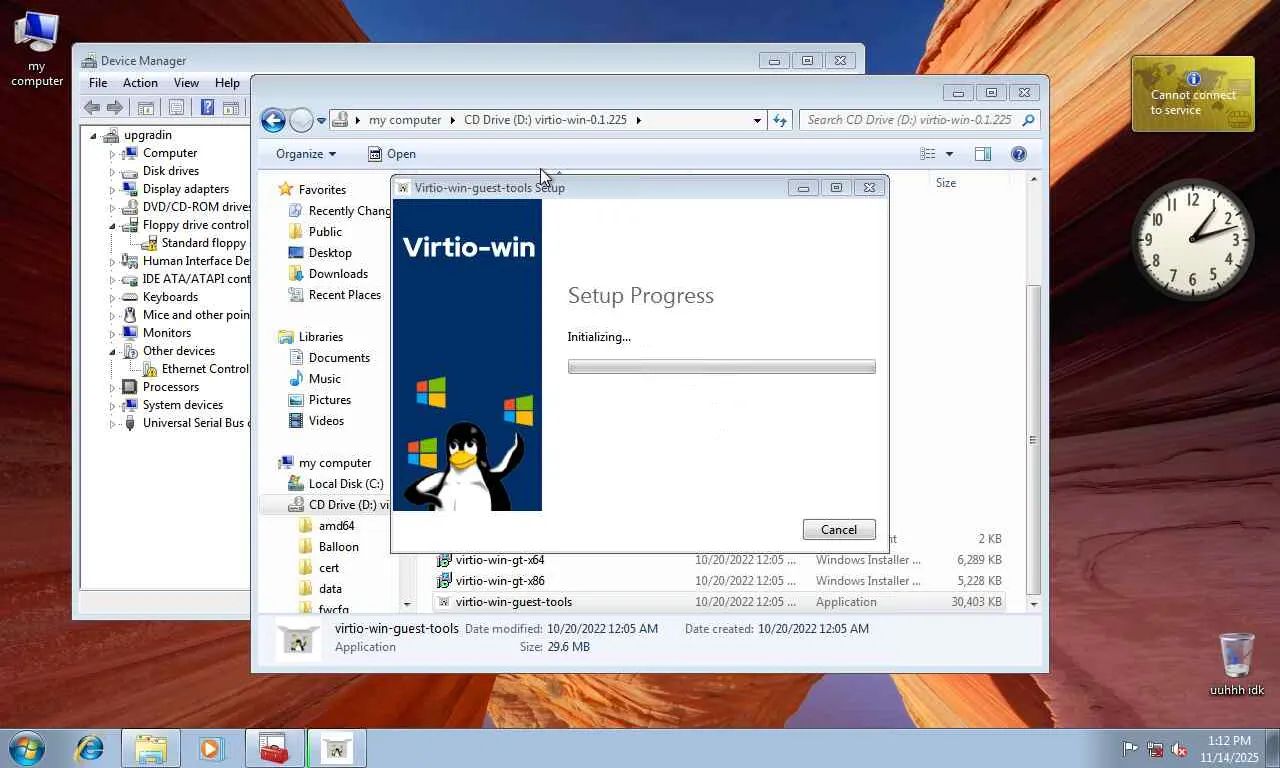The width and height of the screenshot is (1280, 768).
Task: Open View menu in Device Manager
Action: tap(186, 83)
